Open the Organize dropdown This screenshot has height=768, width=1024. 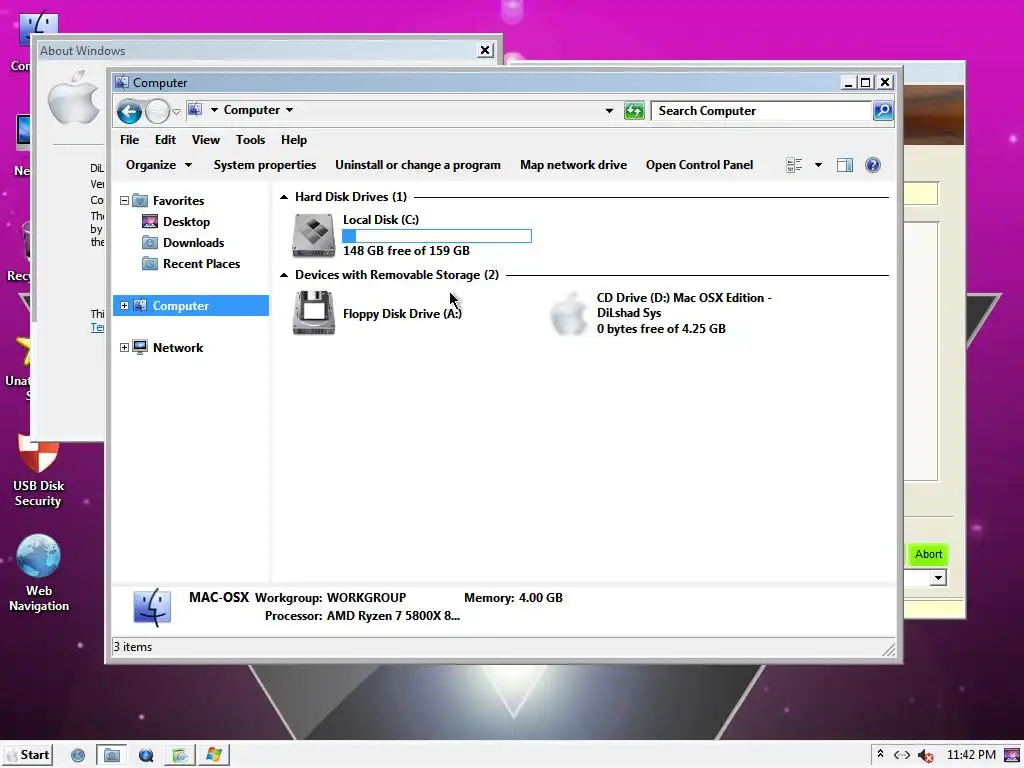(x=159, y=165)
